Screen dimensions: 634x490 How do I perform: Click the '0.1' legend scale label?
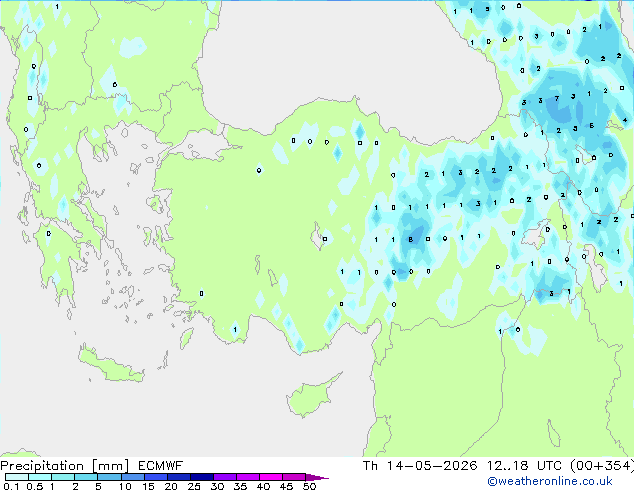11,486
